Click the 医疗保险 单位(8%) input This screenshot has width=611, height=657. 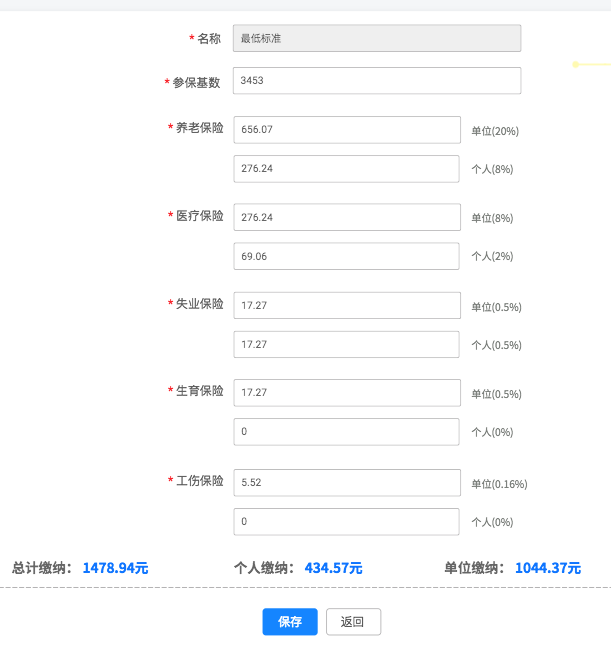click(346, 217)
